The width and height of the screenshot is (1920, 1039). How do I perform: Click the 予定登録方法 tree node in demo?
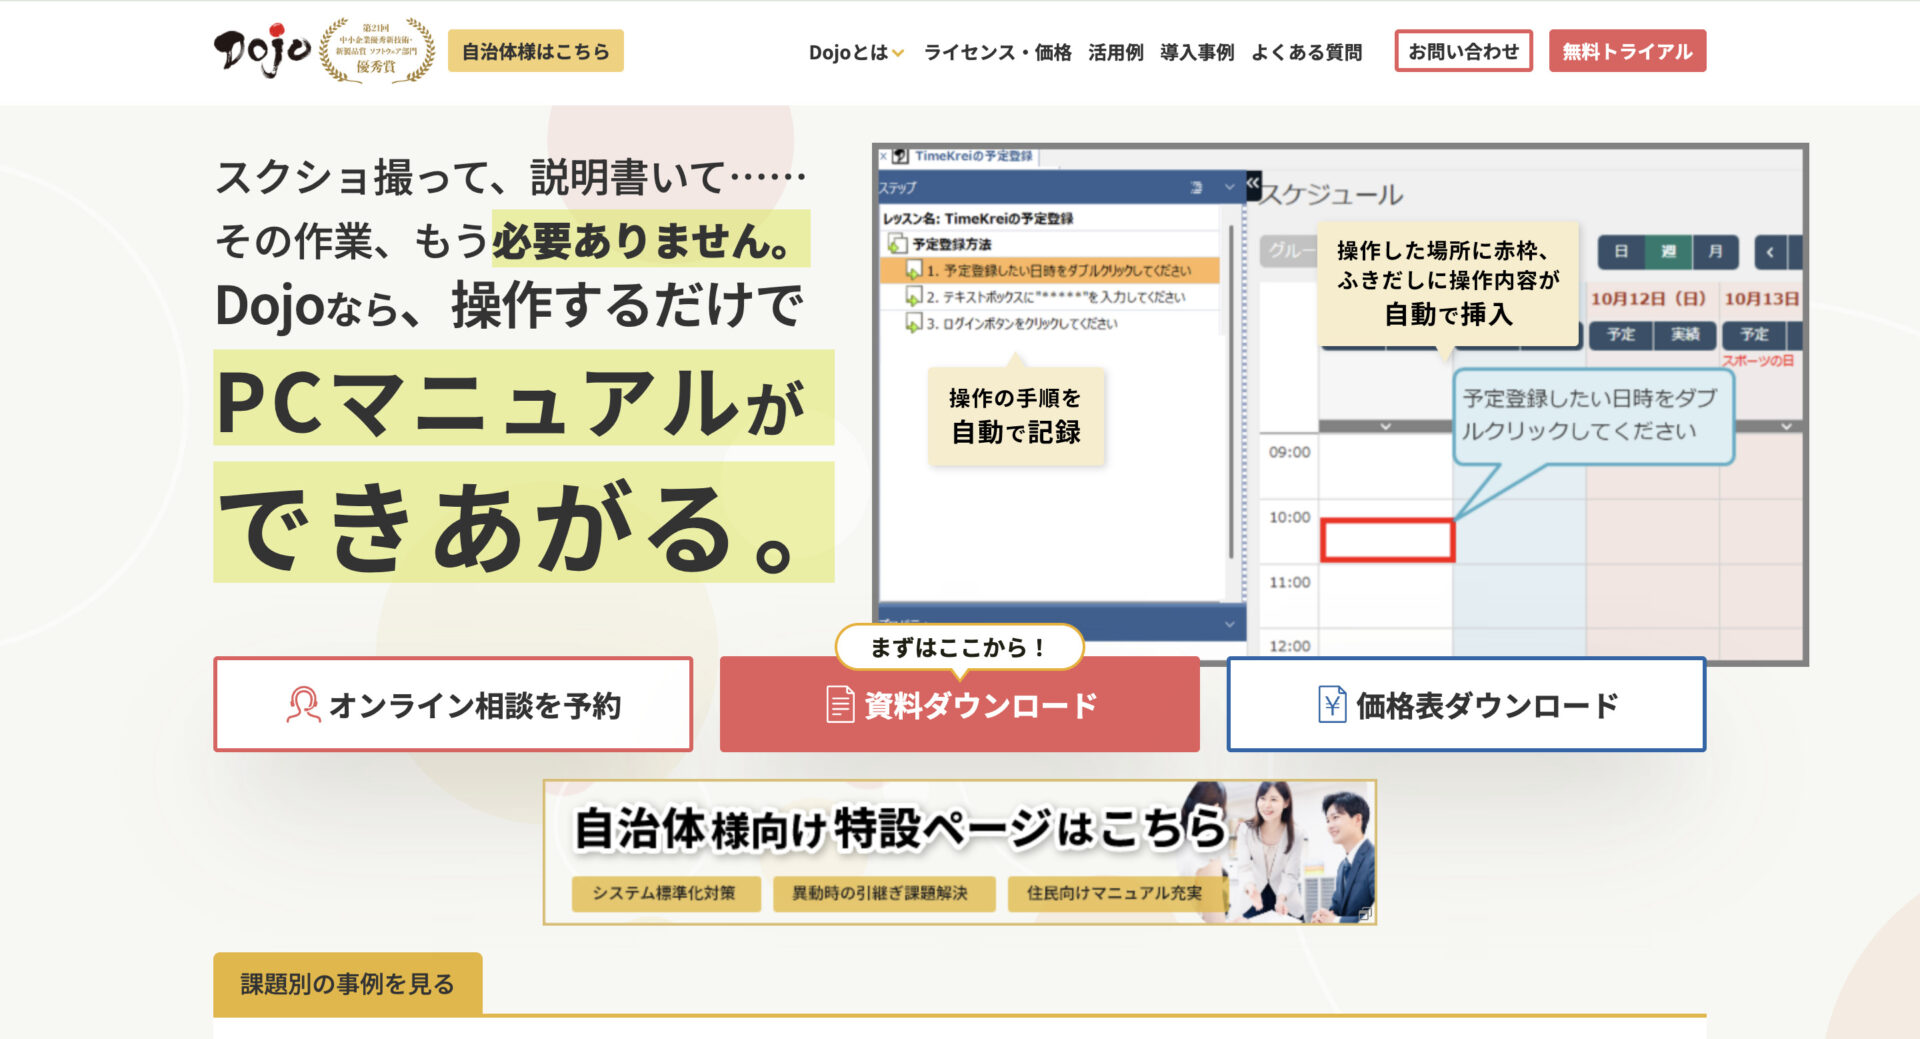coord(940,244)
